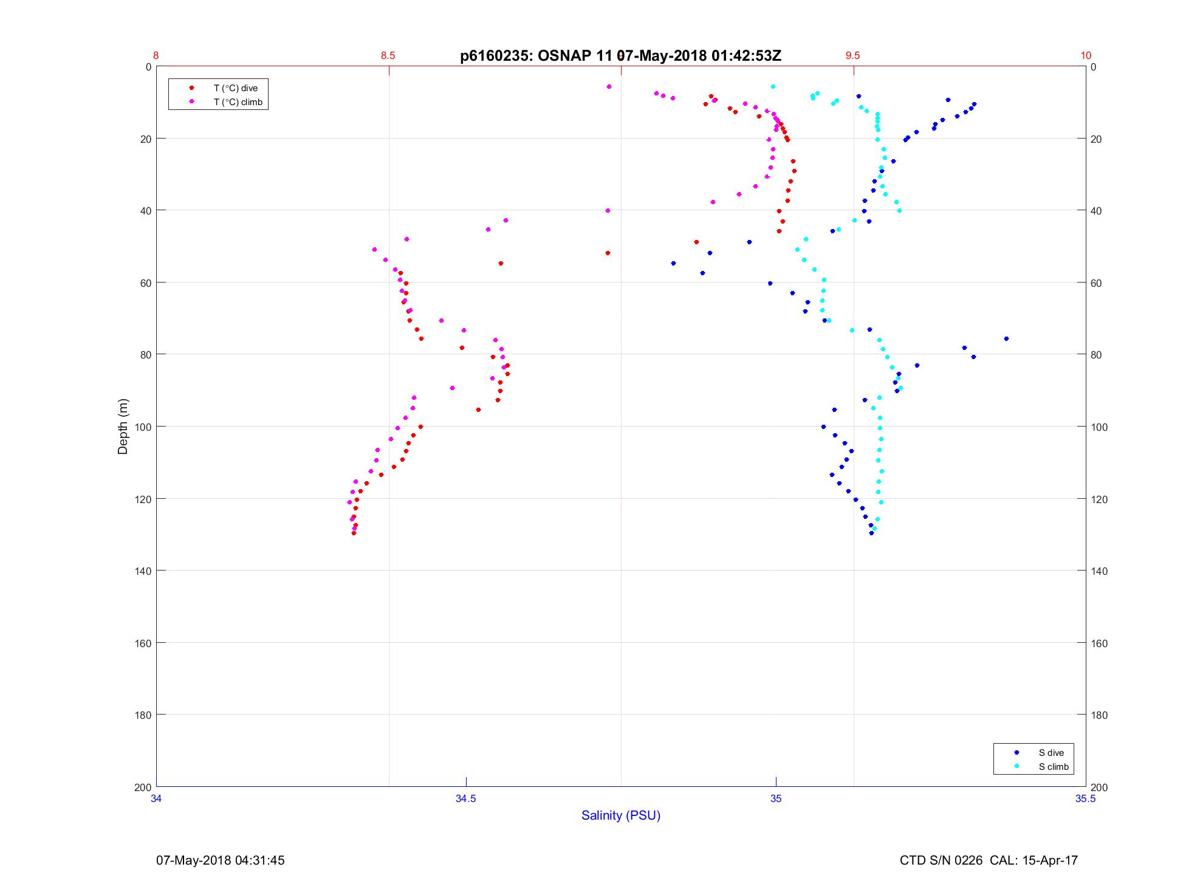Click the dark blue dive marker in the salinity legend
1200x885 pixels.
point(1017,752)
